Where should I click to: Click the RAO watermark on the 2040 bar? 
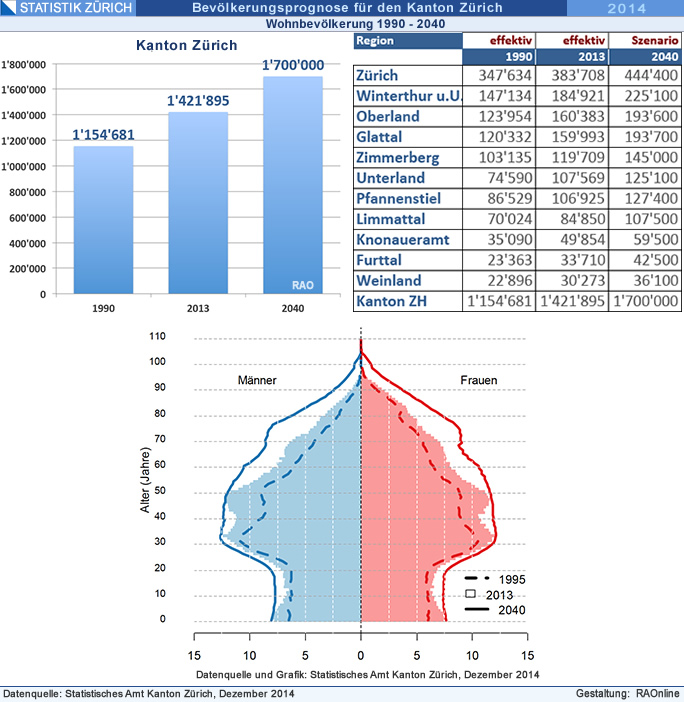303,285
